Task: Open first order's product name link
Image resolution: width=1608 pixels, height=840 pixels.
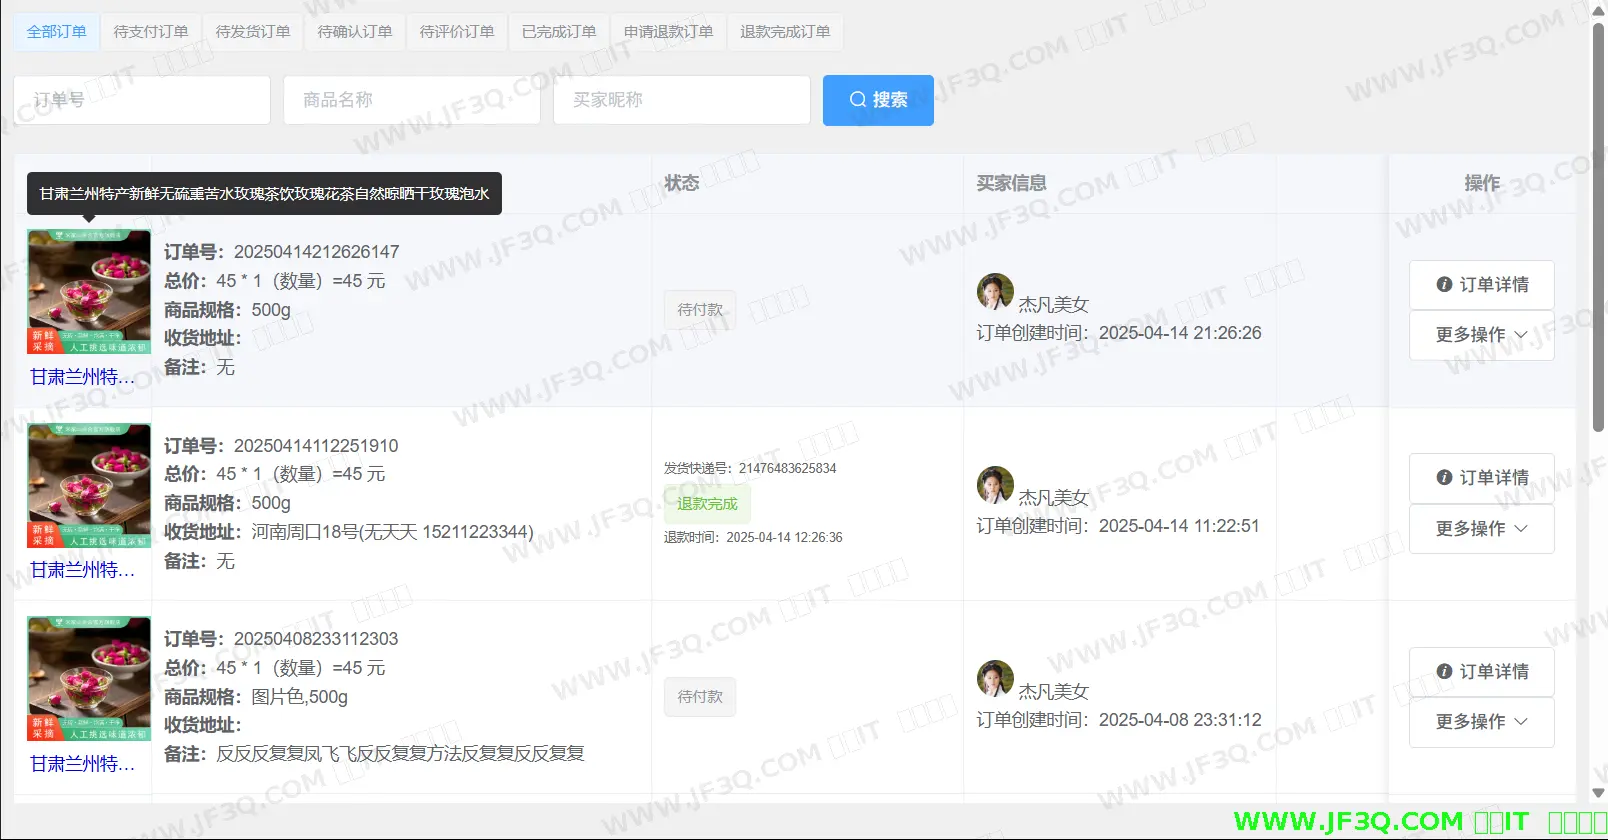Action: click(82, 377)
